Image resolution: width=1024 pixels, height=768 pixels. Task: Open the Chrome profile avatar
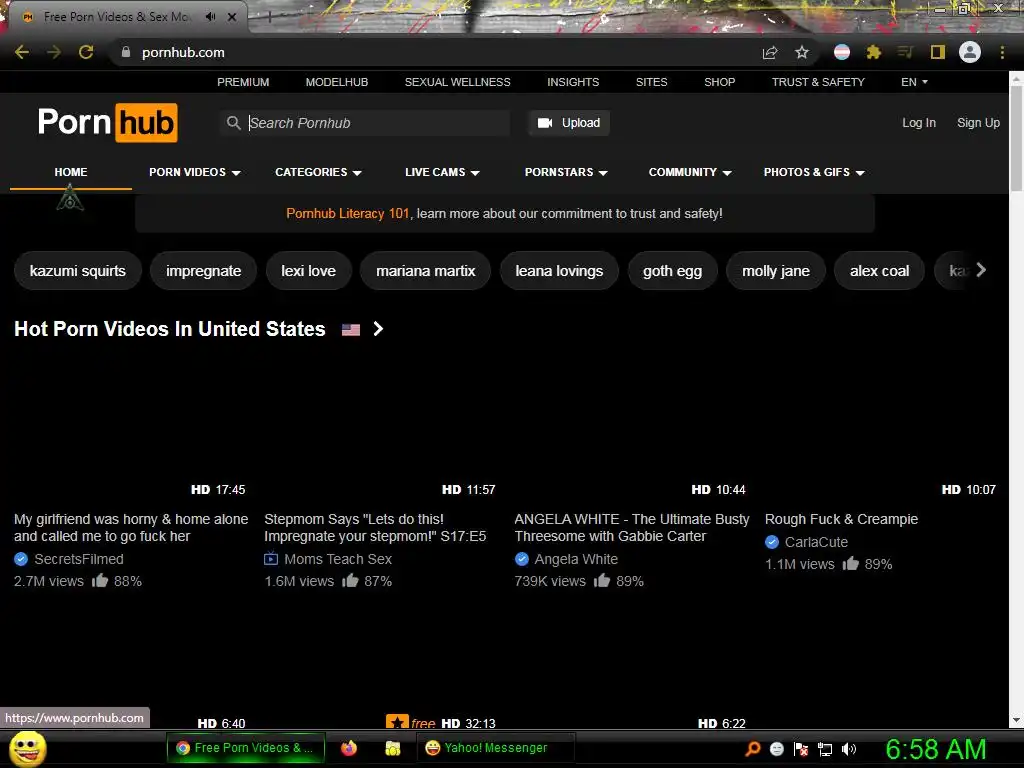[970, 52]
